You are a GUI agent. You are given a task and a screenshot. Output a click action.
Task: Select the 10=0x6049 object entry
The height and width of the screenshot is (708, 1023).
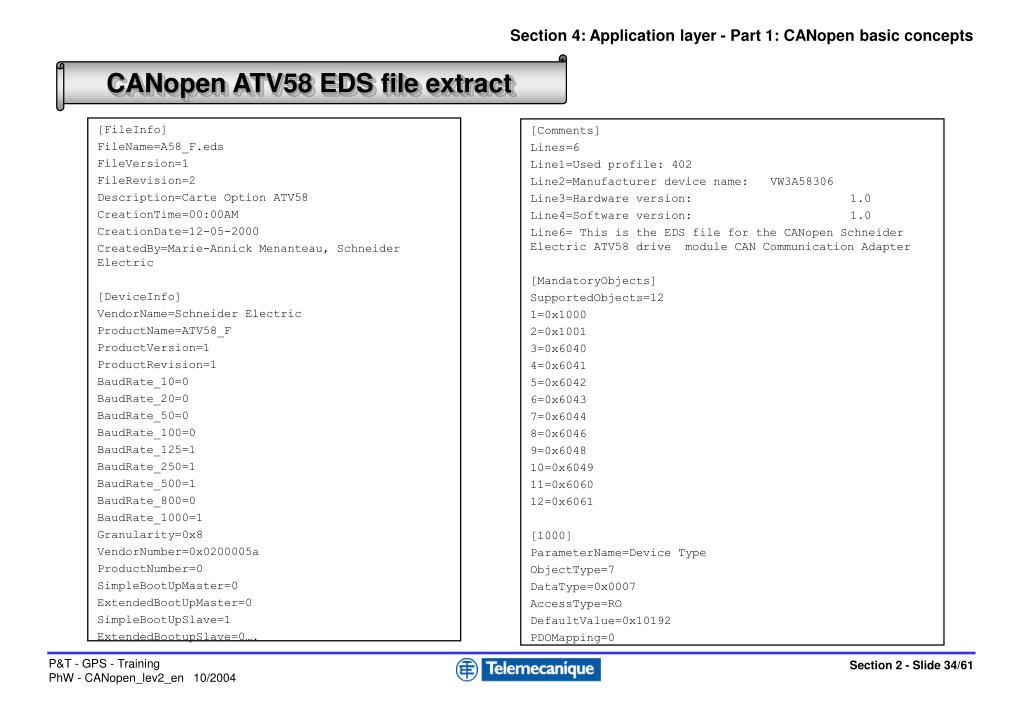pyautogui.click(x=562, y=467)
